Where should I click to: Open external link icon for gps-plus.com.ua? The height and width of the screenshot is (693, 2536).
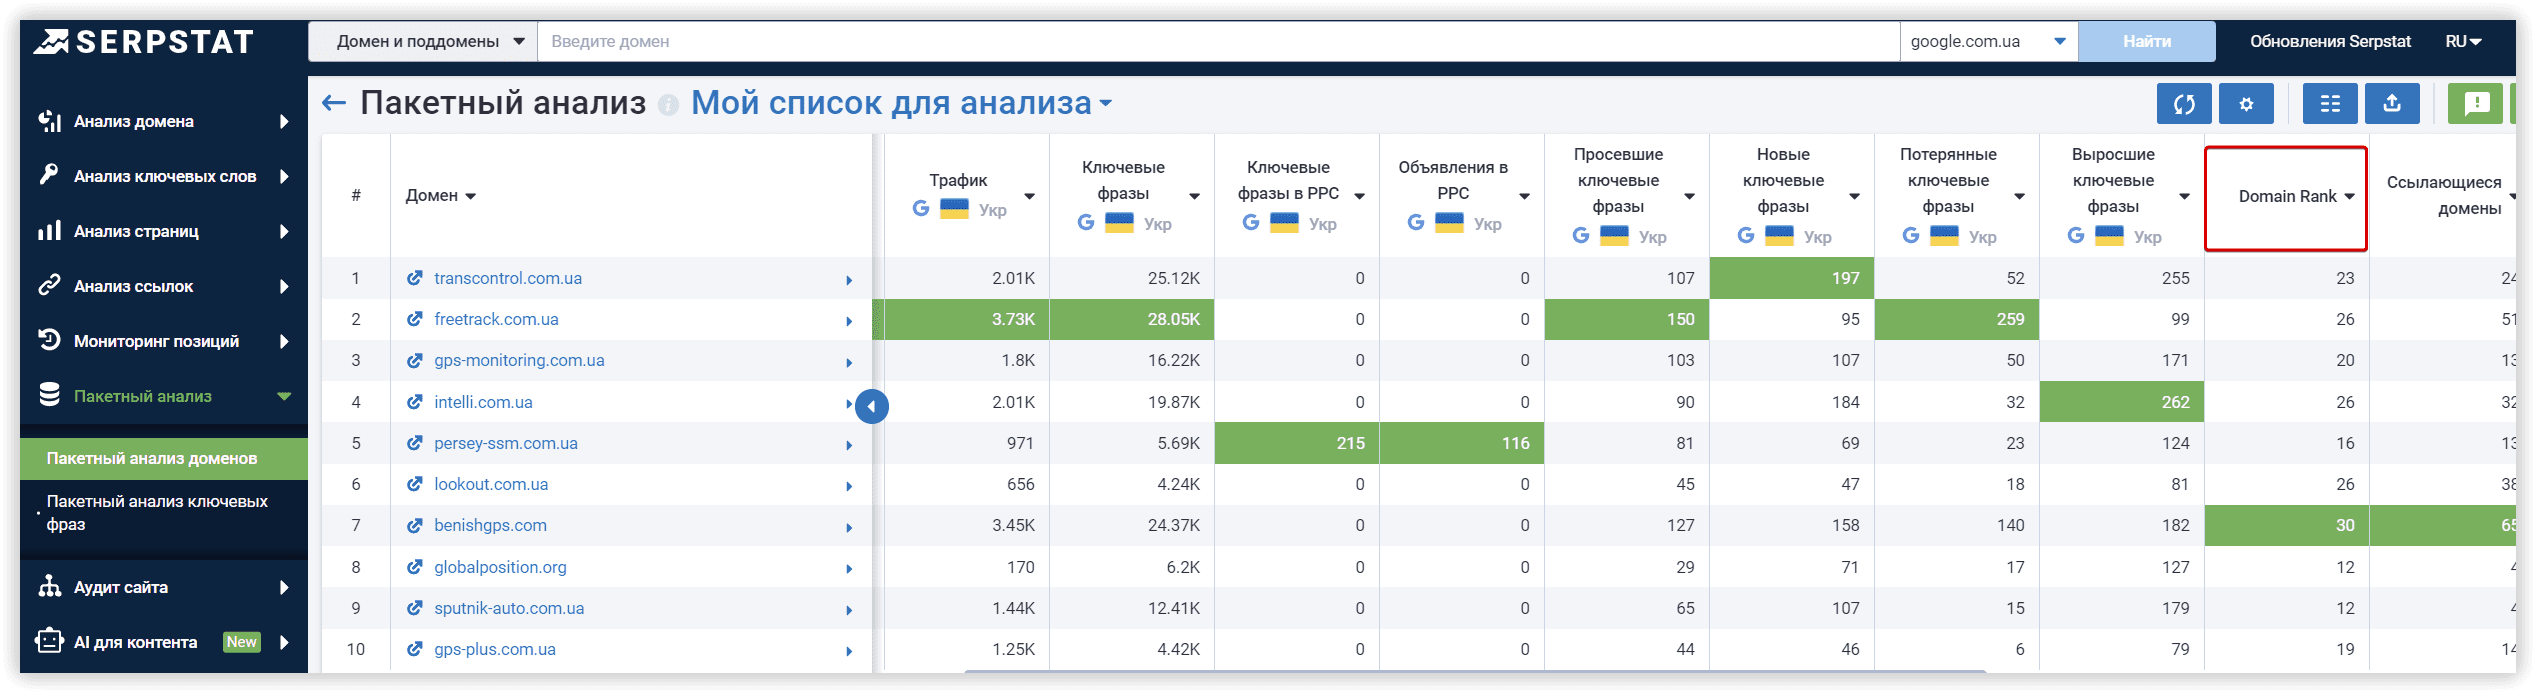(x=414, y=649)
